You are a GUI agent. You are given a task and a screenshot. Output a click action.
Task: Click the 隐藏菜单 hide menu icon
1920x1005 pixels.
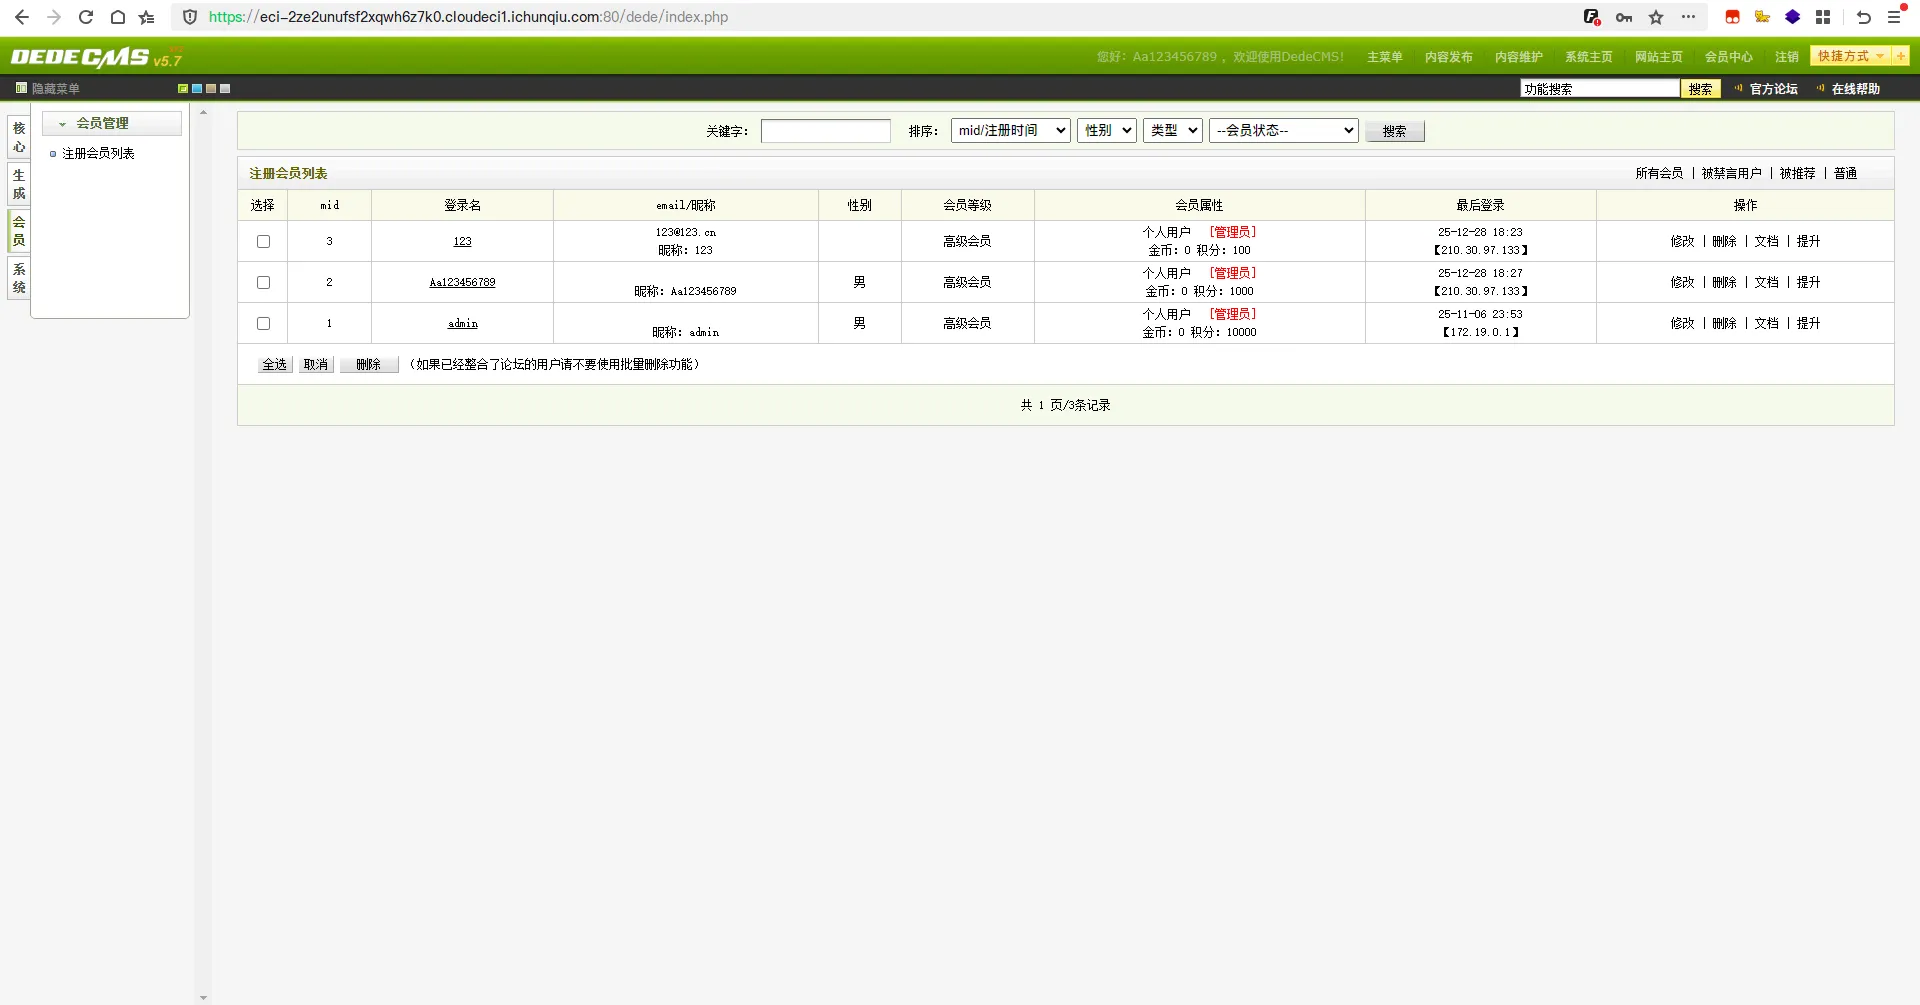click(21, 88)
